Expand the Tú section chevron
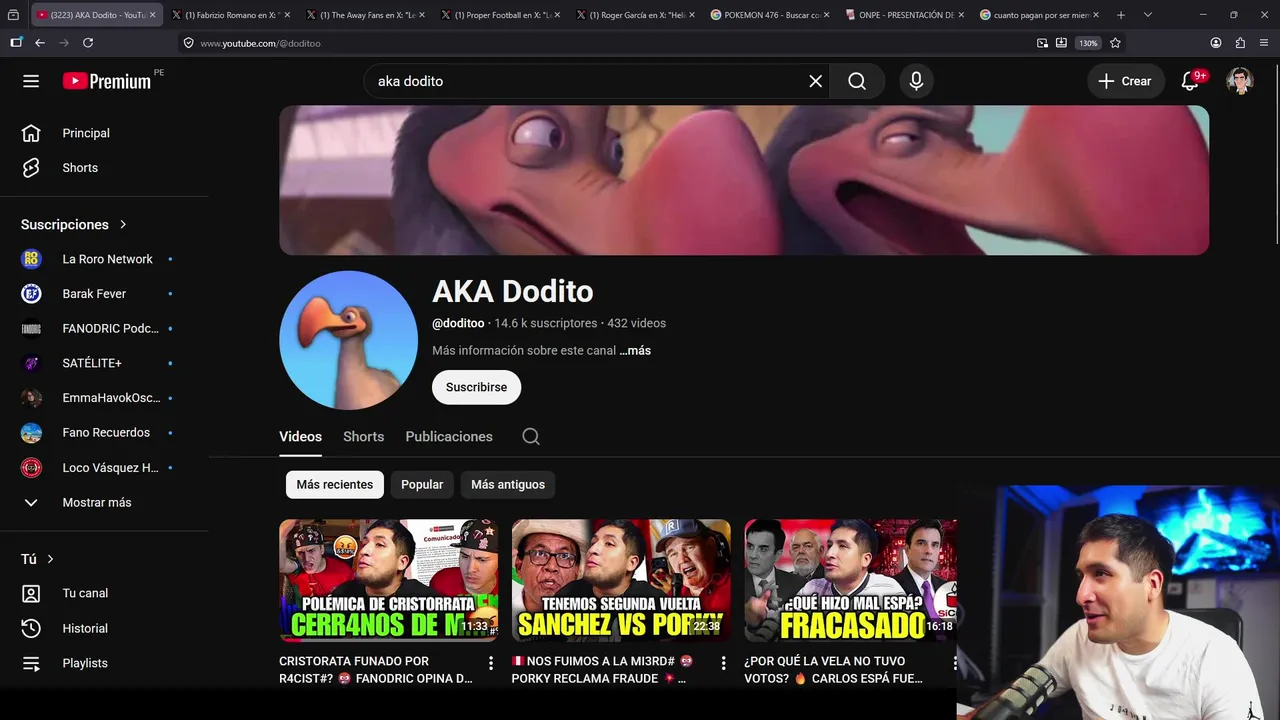This screenshot has width=1280, height=720. [50, 559]
